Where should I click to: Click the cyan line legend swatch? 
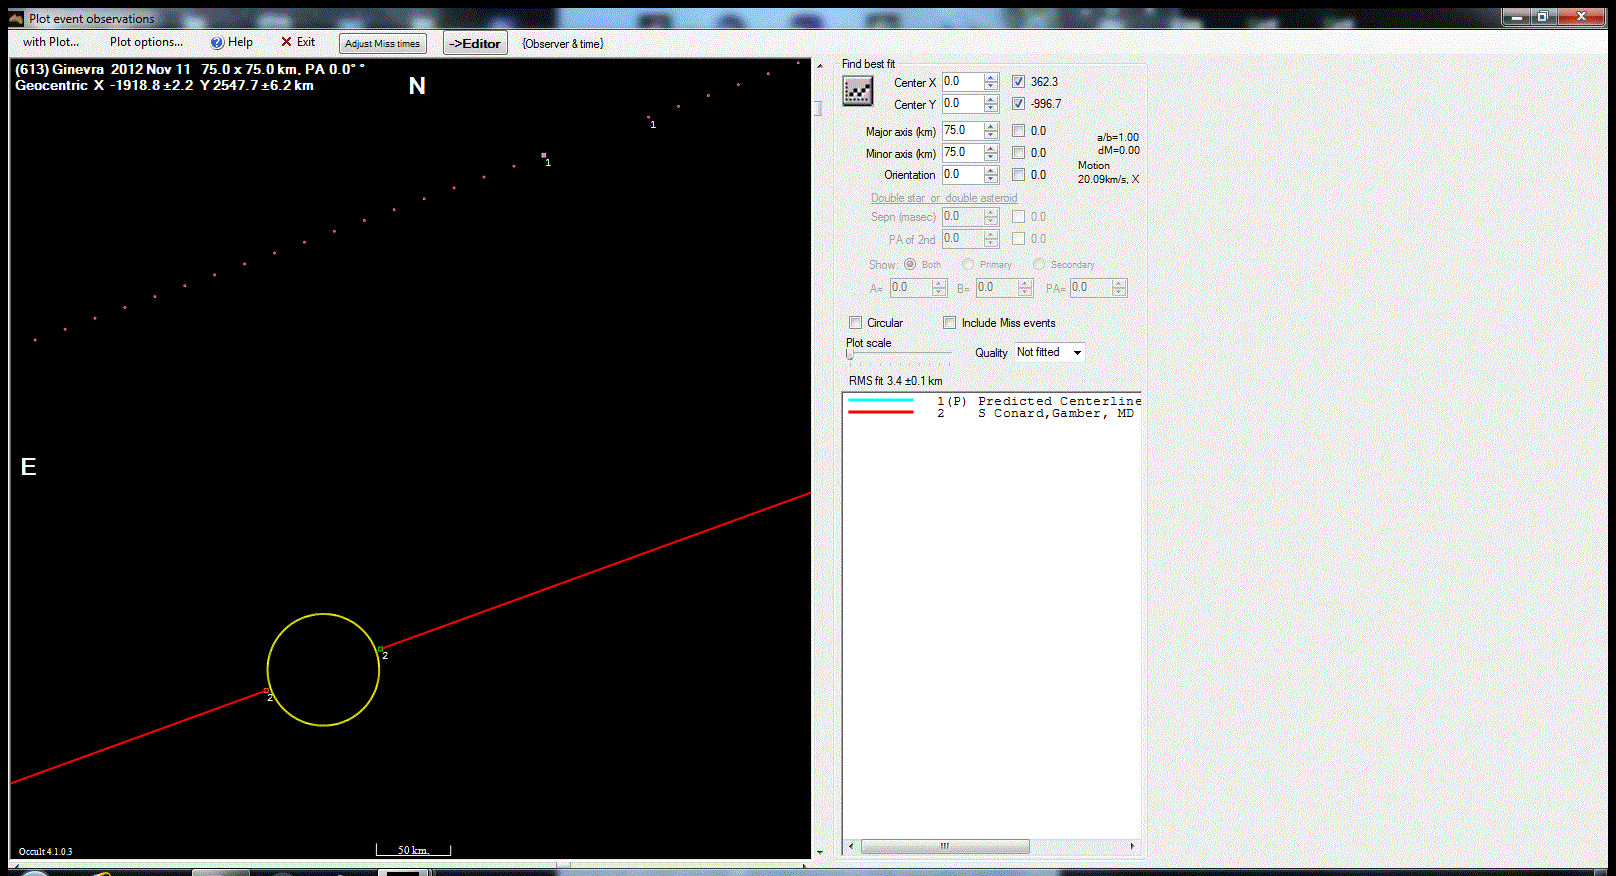click(881, 400)
